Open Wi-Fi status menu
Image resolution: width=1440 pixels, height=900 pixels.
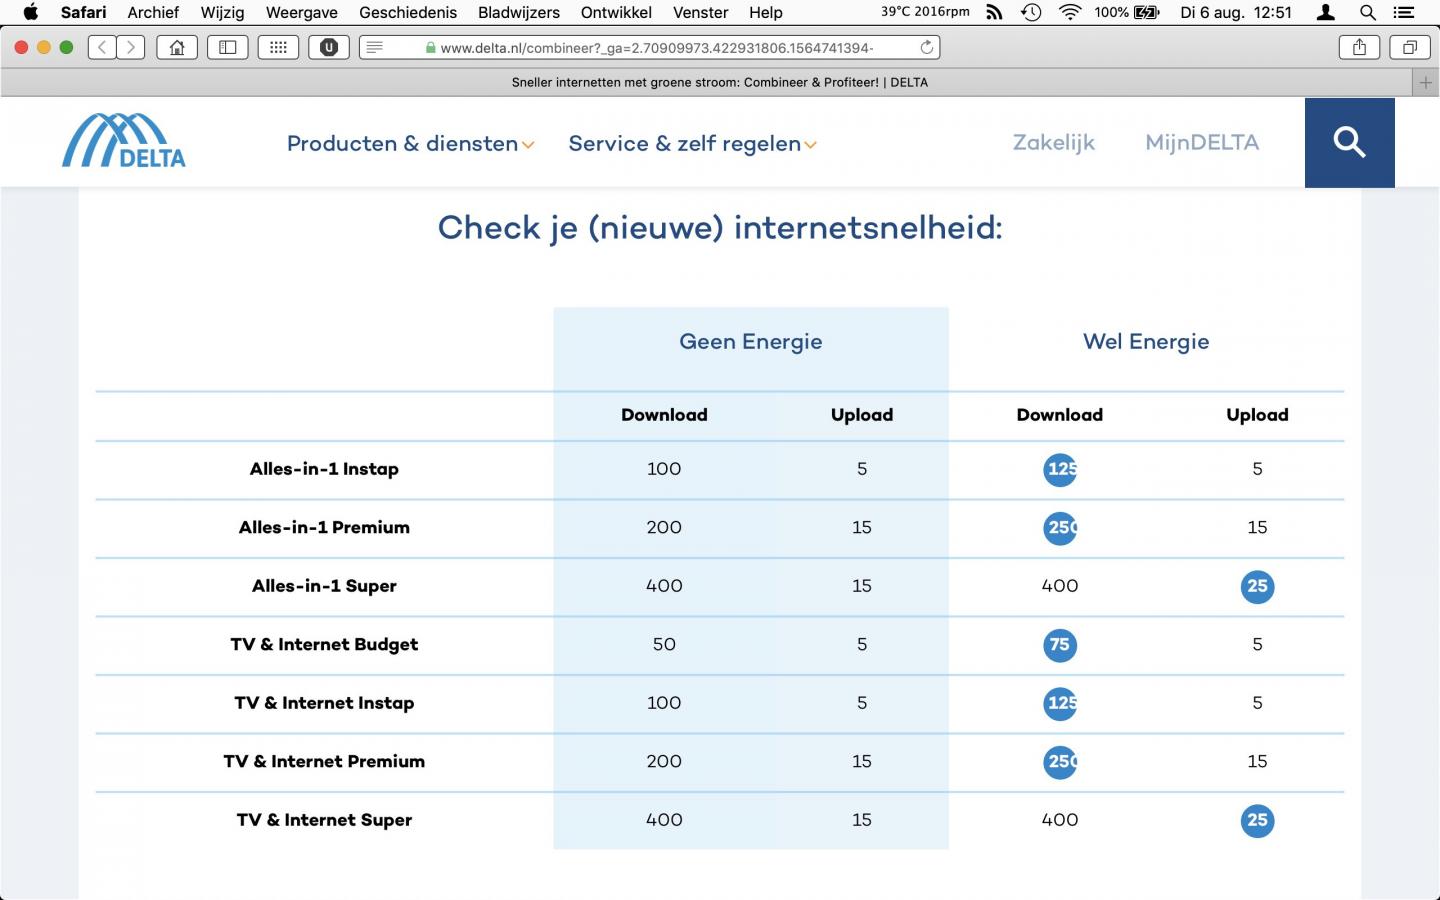pyautogui.click(x=1070, y=12)
